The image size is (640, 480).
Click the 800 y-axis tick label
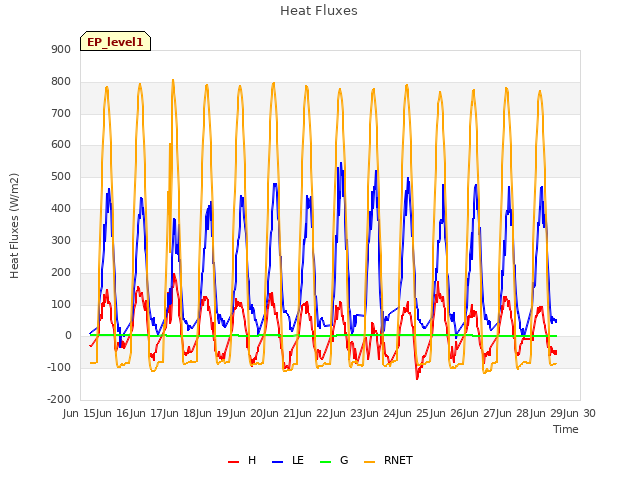(61, 82)
